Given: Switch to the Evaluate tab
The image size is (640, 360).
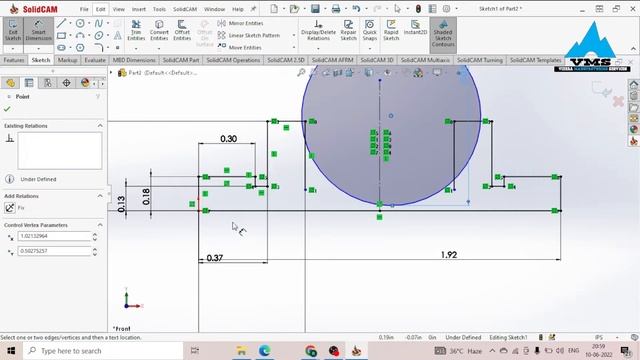Looking at the screenshot, I should [x=95, y=60].
